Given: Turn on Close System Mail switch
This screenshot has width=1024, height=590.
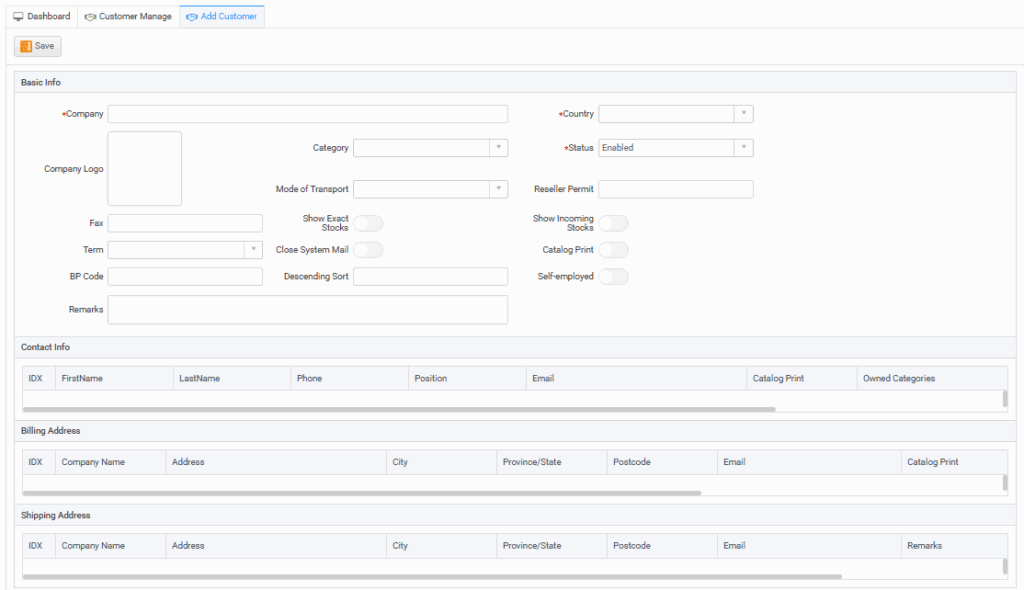Looking at the screenshot, I should coord(368,250).
